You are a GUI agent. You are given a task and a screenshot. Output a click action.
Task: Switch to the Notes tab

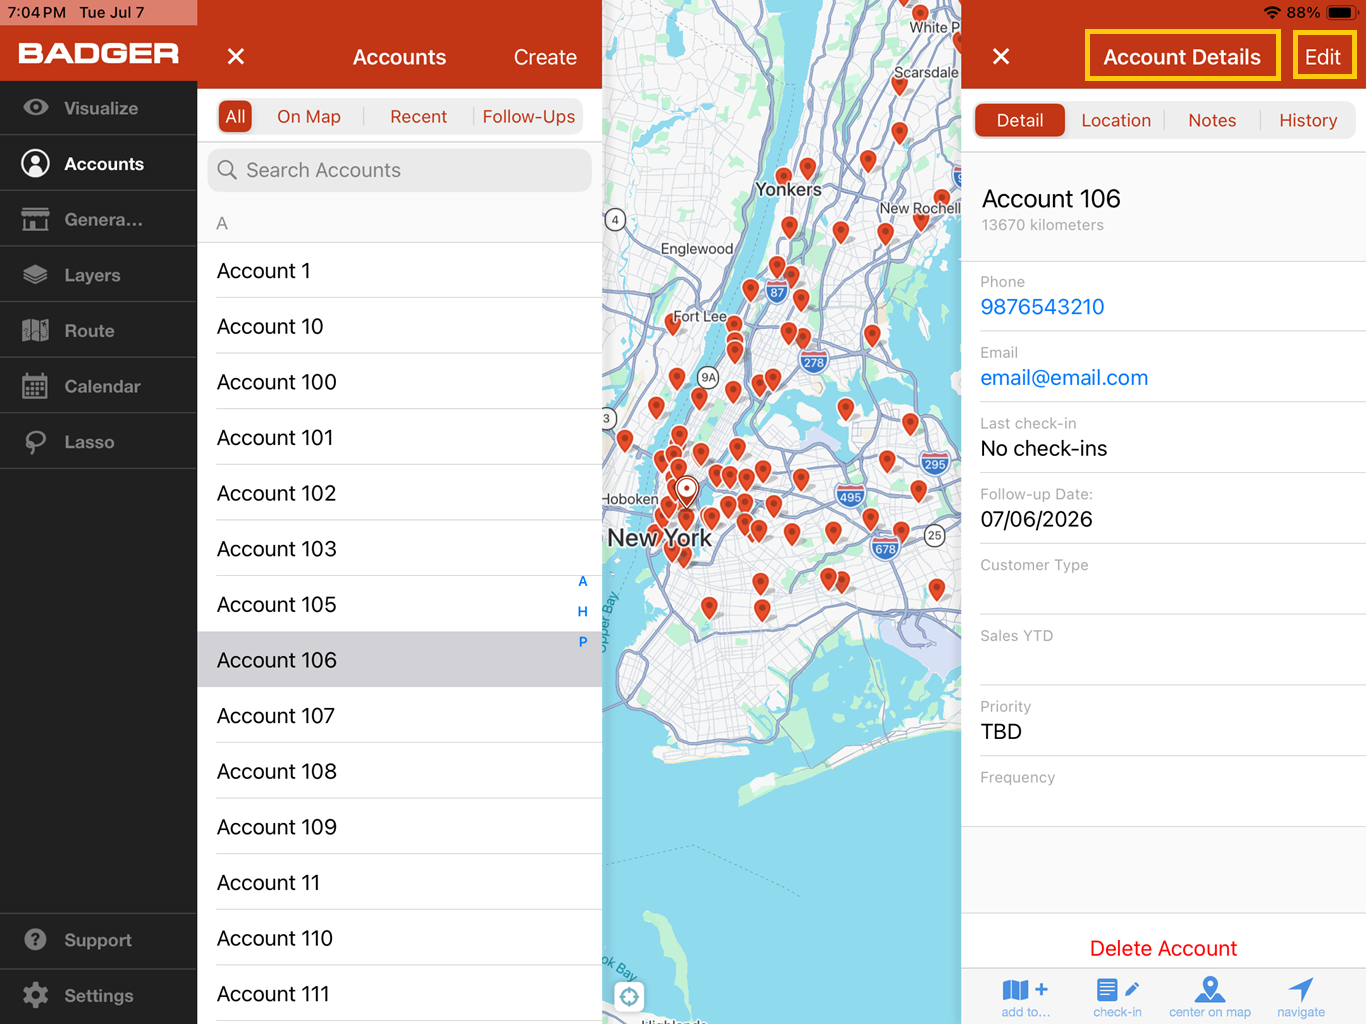pos(1212,120)
